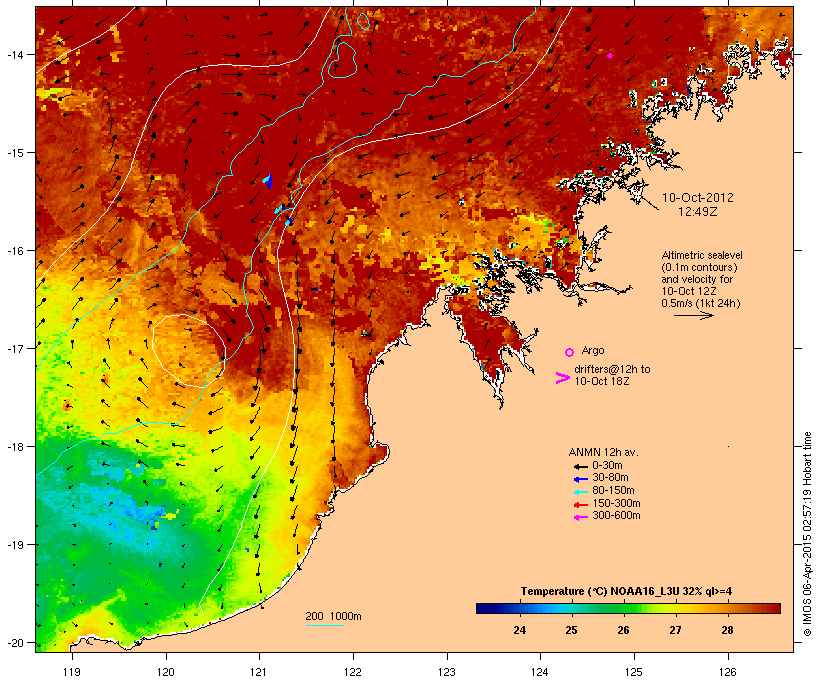Click latitude axis label '-20'
The image size is (820, 680).
(x=15, y=643)
